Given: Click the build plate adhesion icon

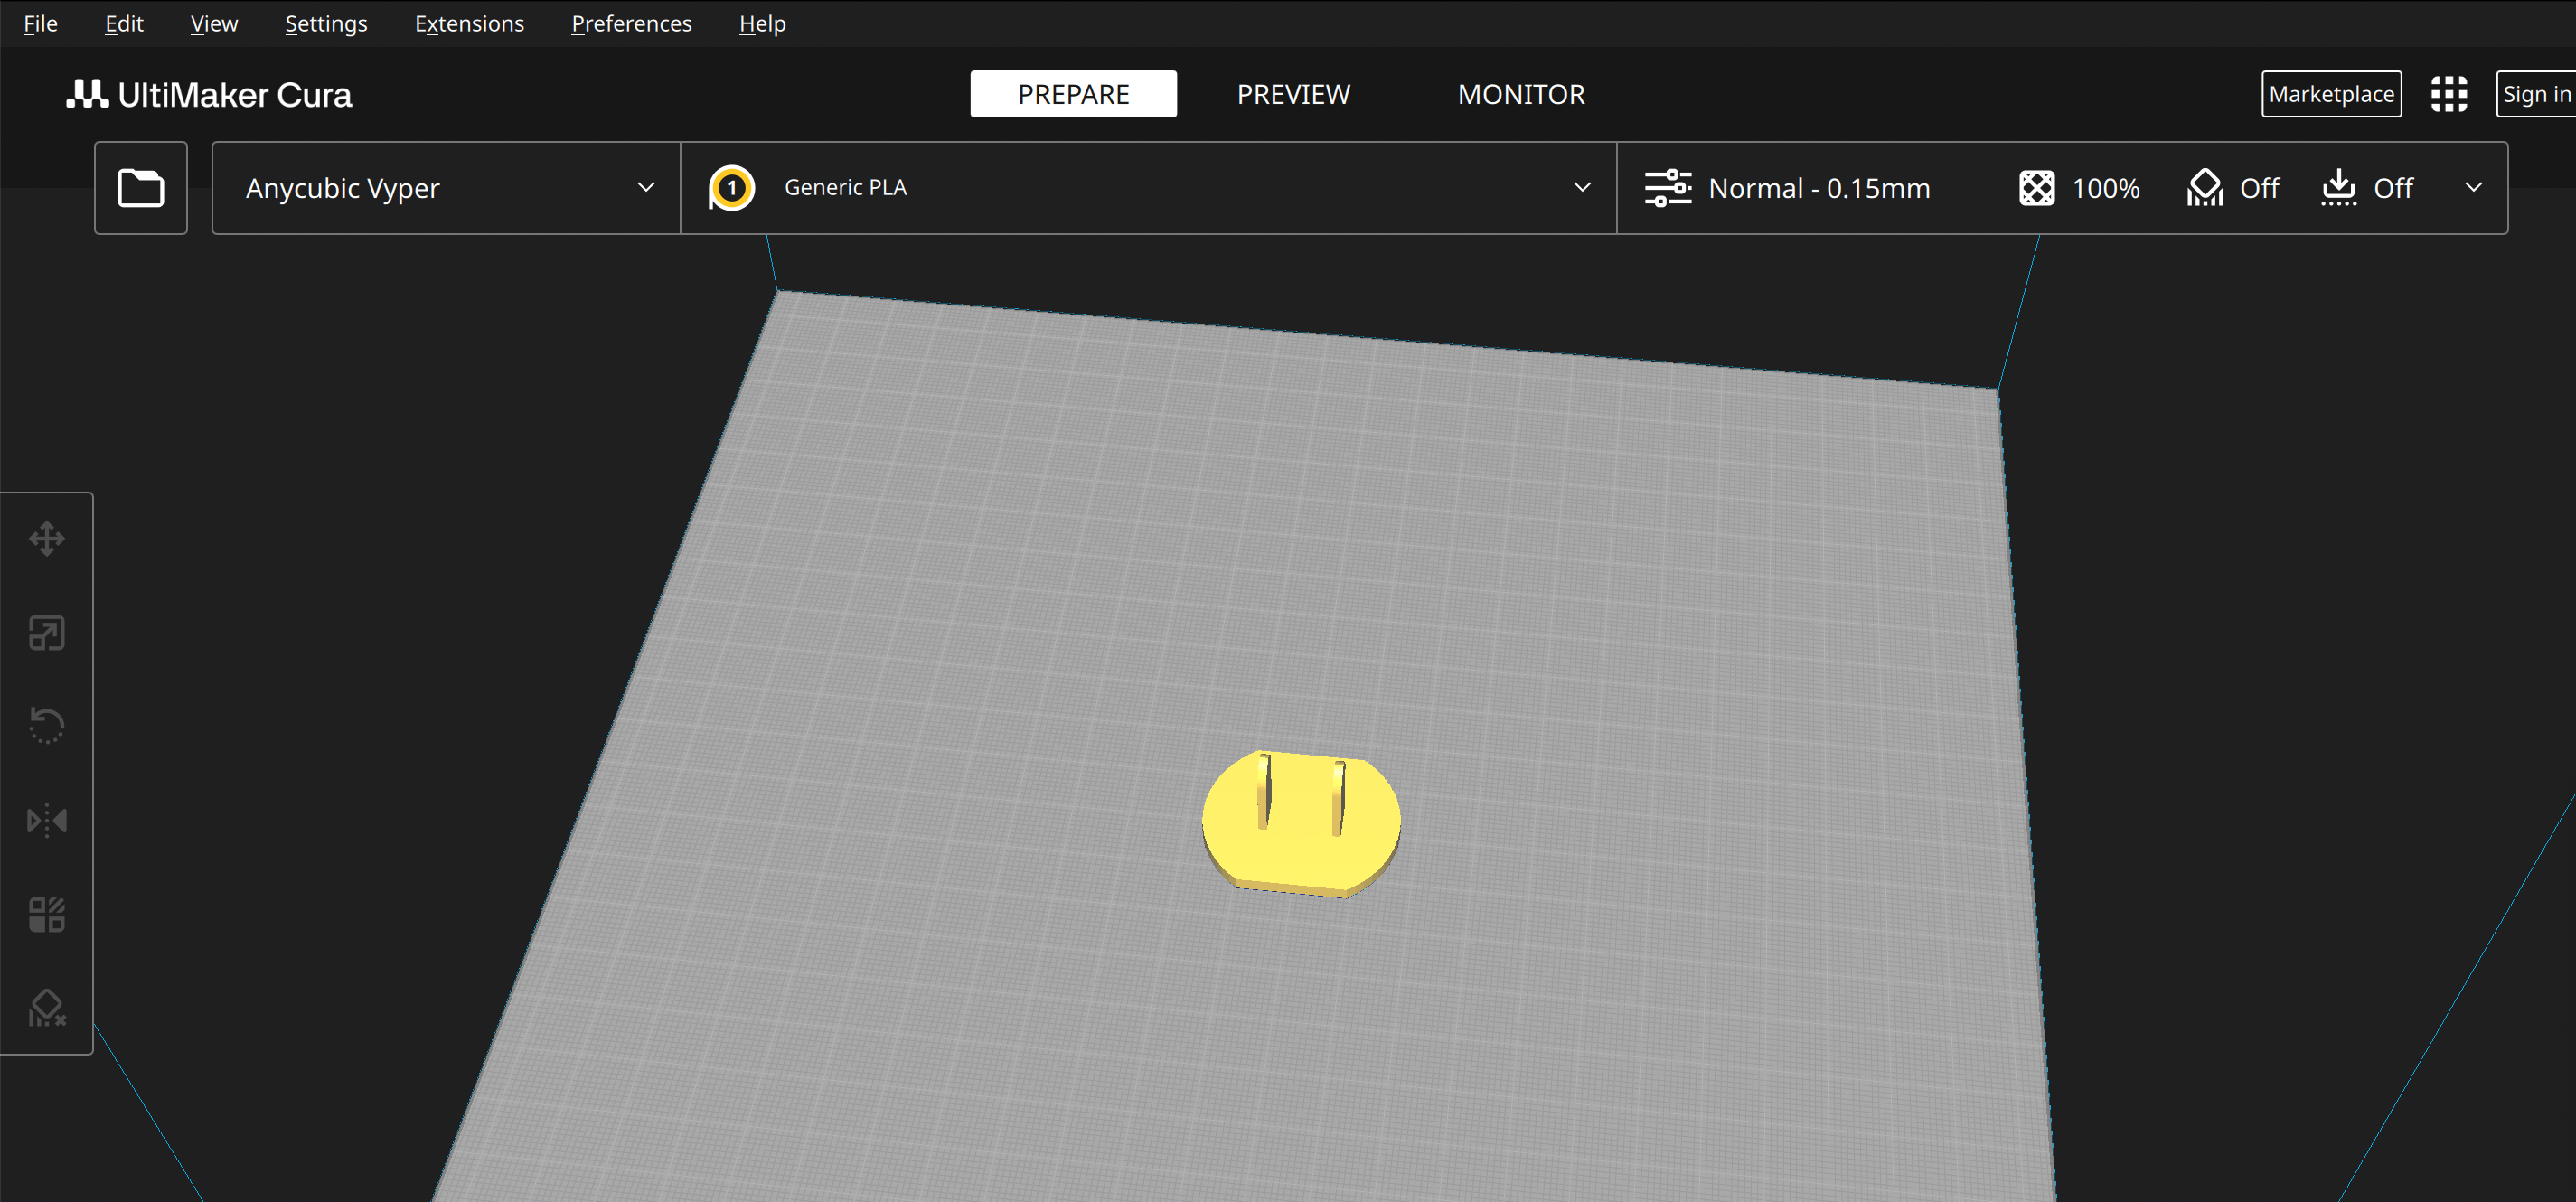Looking at the screenshot, I should pyautogui.click(x=2338, y=188).
